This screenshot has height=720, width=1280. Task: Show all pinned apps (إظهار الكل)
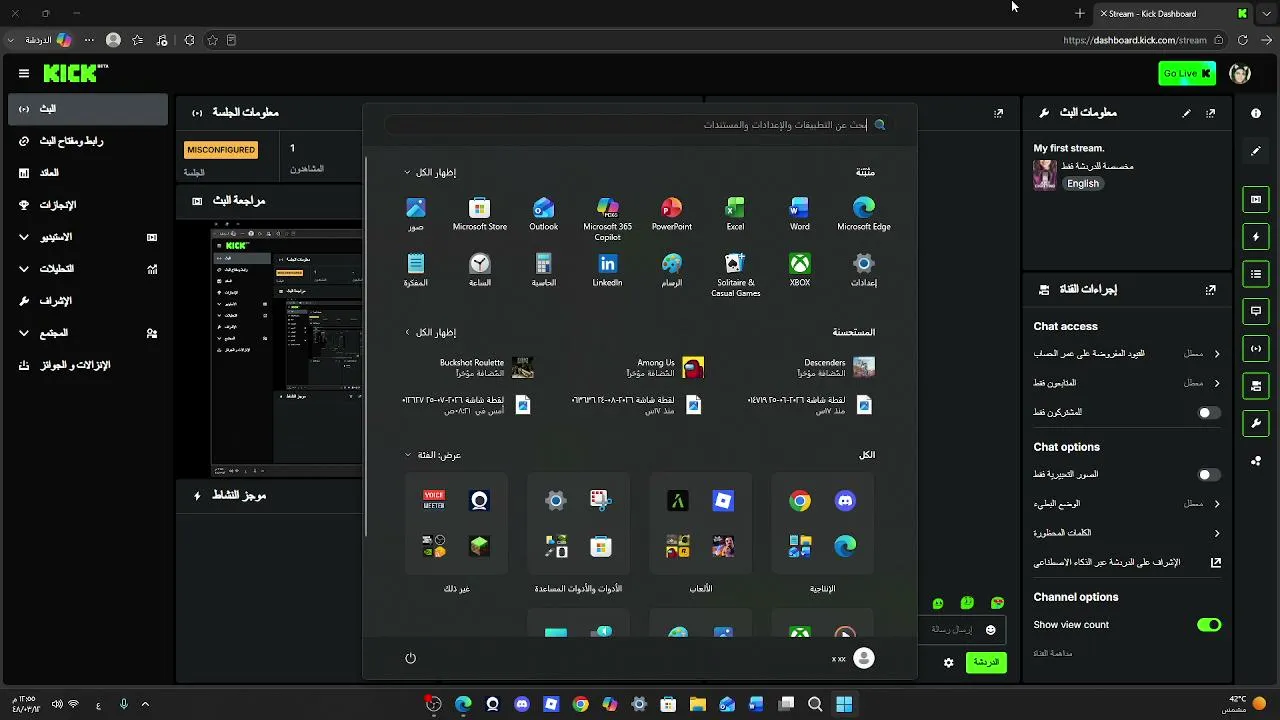430,172
